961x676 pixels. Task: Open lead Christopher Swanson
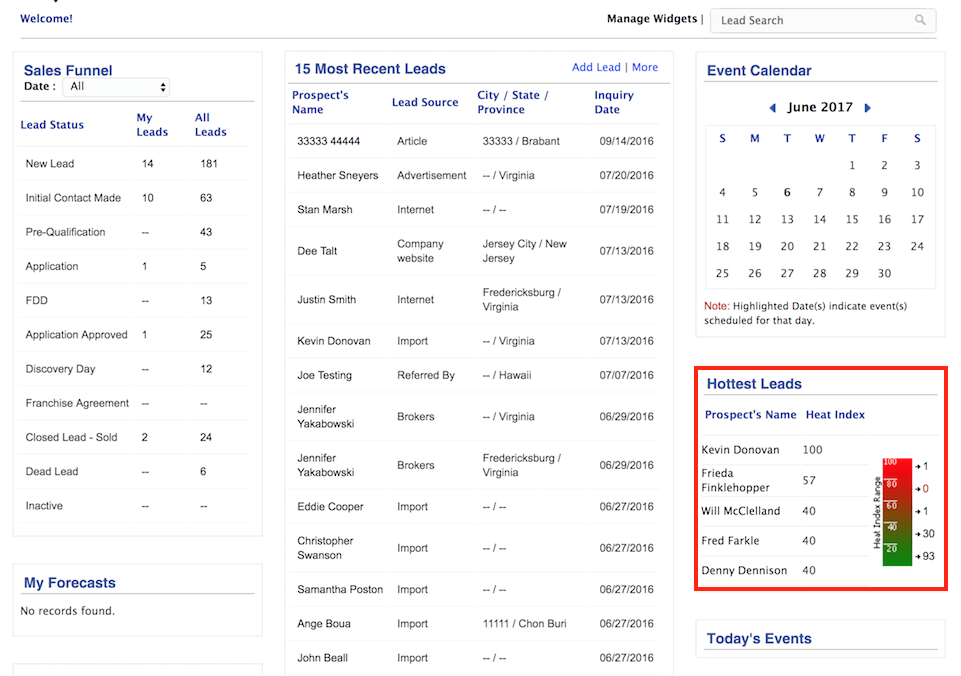325,548
